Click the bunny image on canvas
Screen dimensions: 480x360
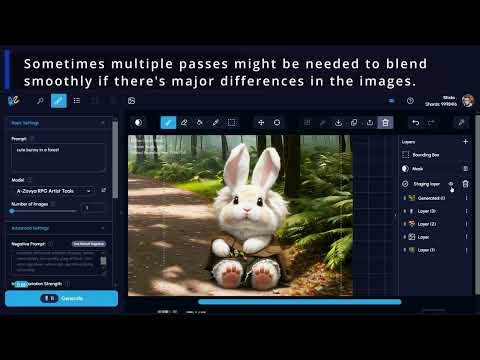click(248, 217)
